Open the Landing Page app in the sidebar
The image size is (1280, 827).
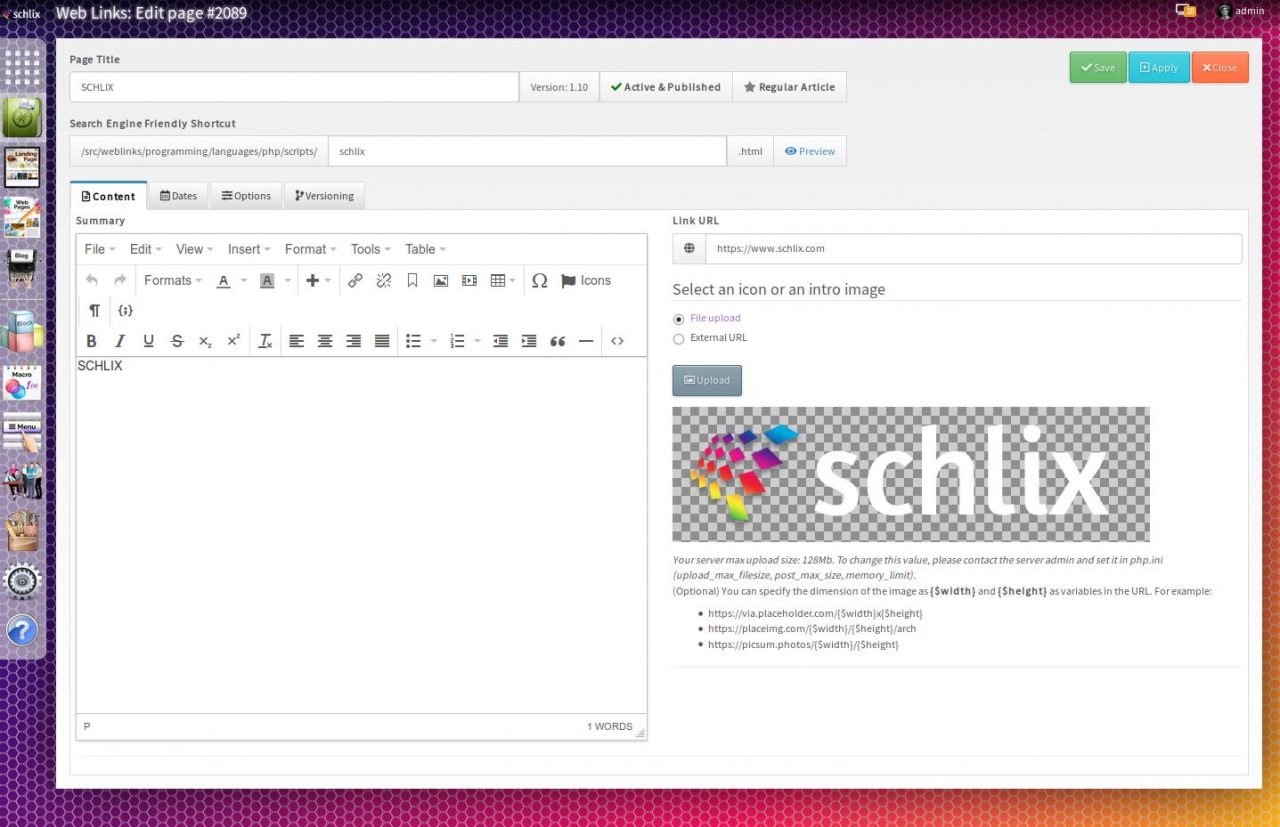coord(22,167)
